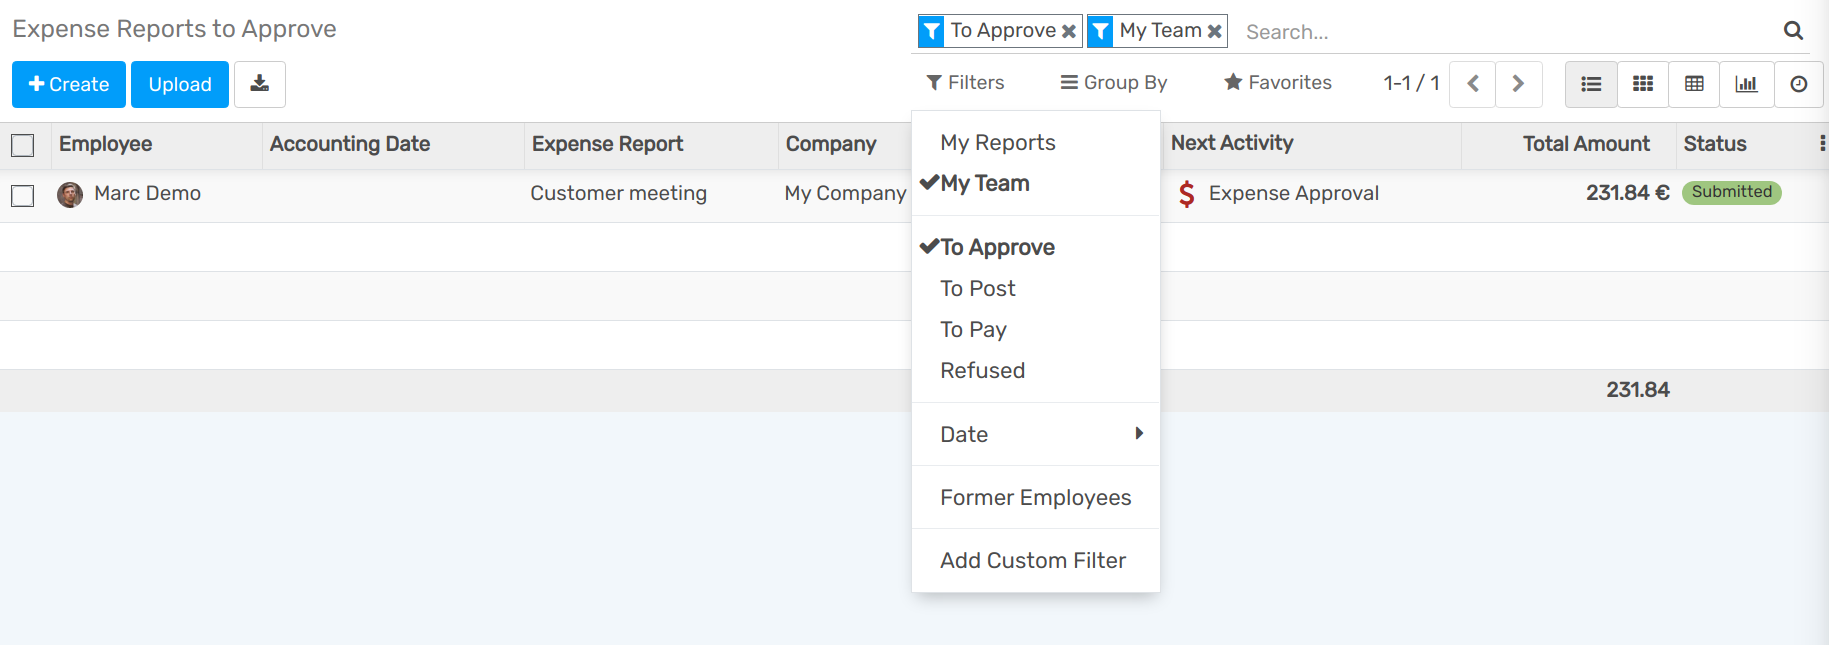Image resolution: width=1829 pixels, height=645 pixels.
Task: Open the pivot table view
Action: 1694,84
